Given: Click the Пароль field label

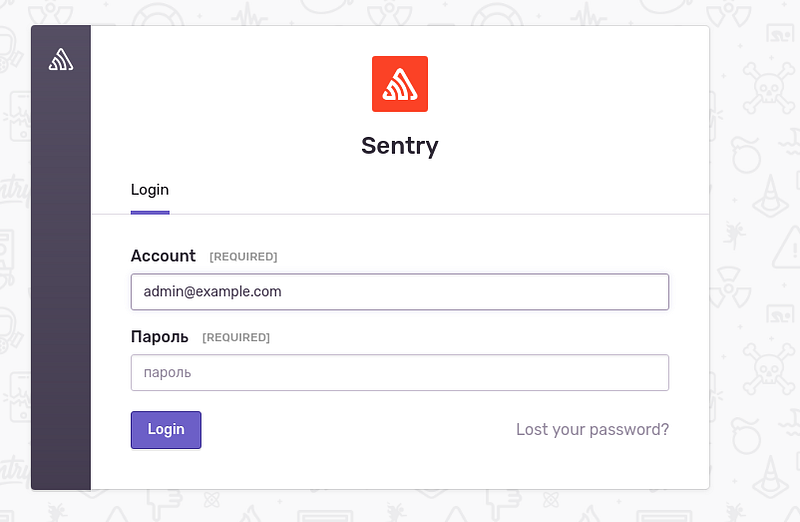Looking at the screenshot, I should (x=160, y=337).
